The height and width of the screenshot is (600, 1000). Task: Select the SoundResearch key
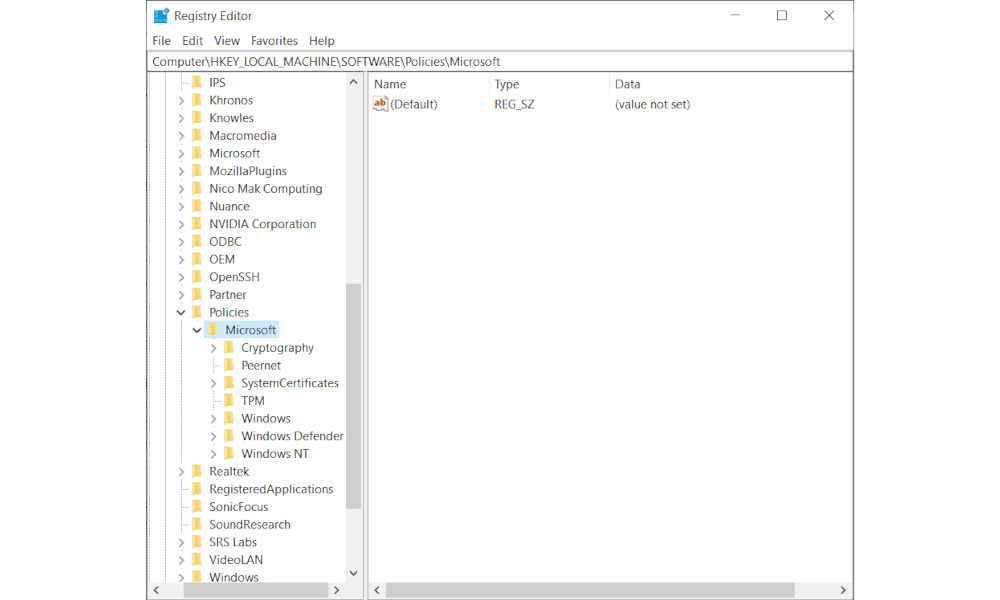click(249, 525)
